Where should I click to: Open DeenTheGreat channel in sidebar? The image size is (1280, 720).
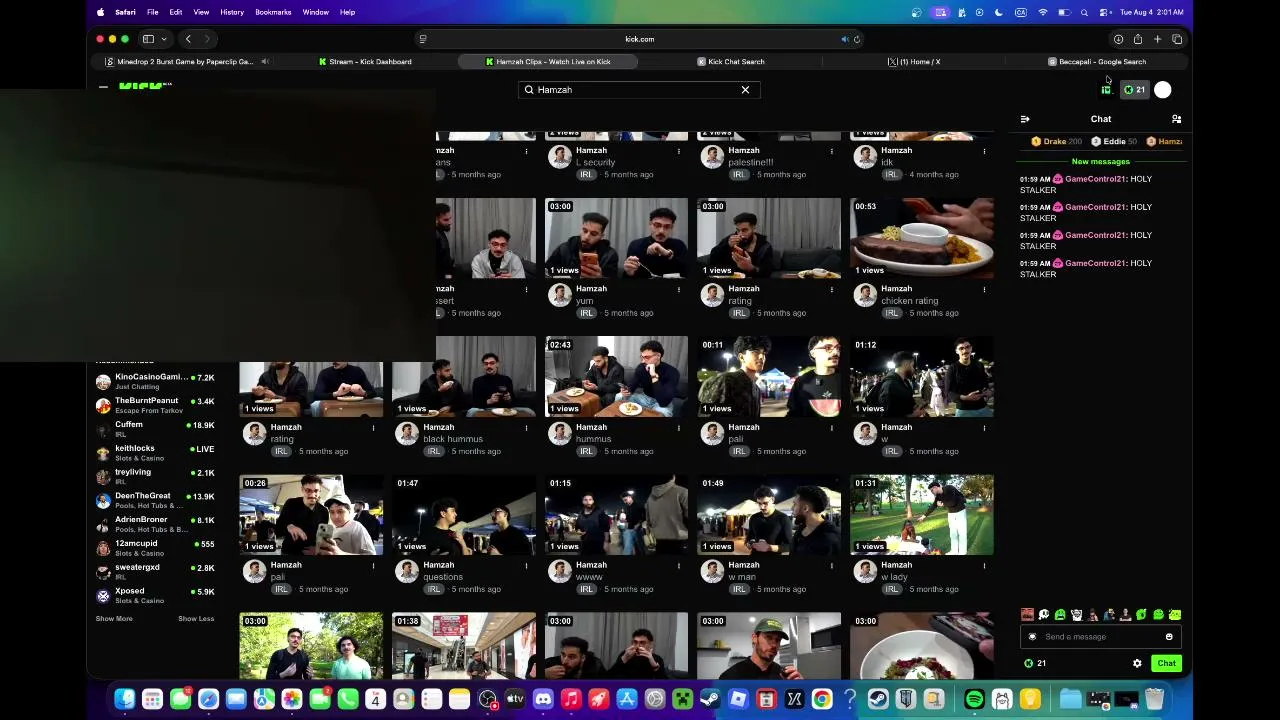155,500
